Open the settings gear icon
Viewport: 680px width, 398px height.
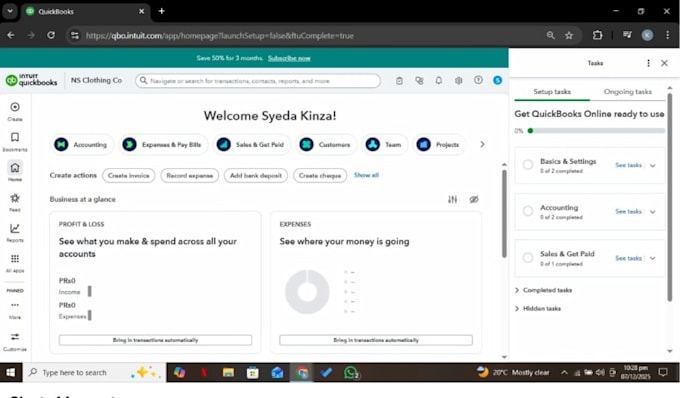458,81
